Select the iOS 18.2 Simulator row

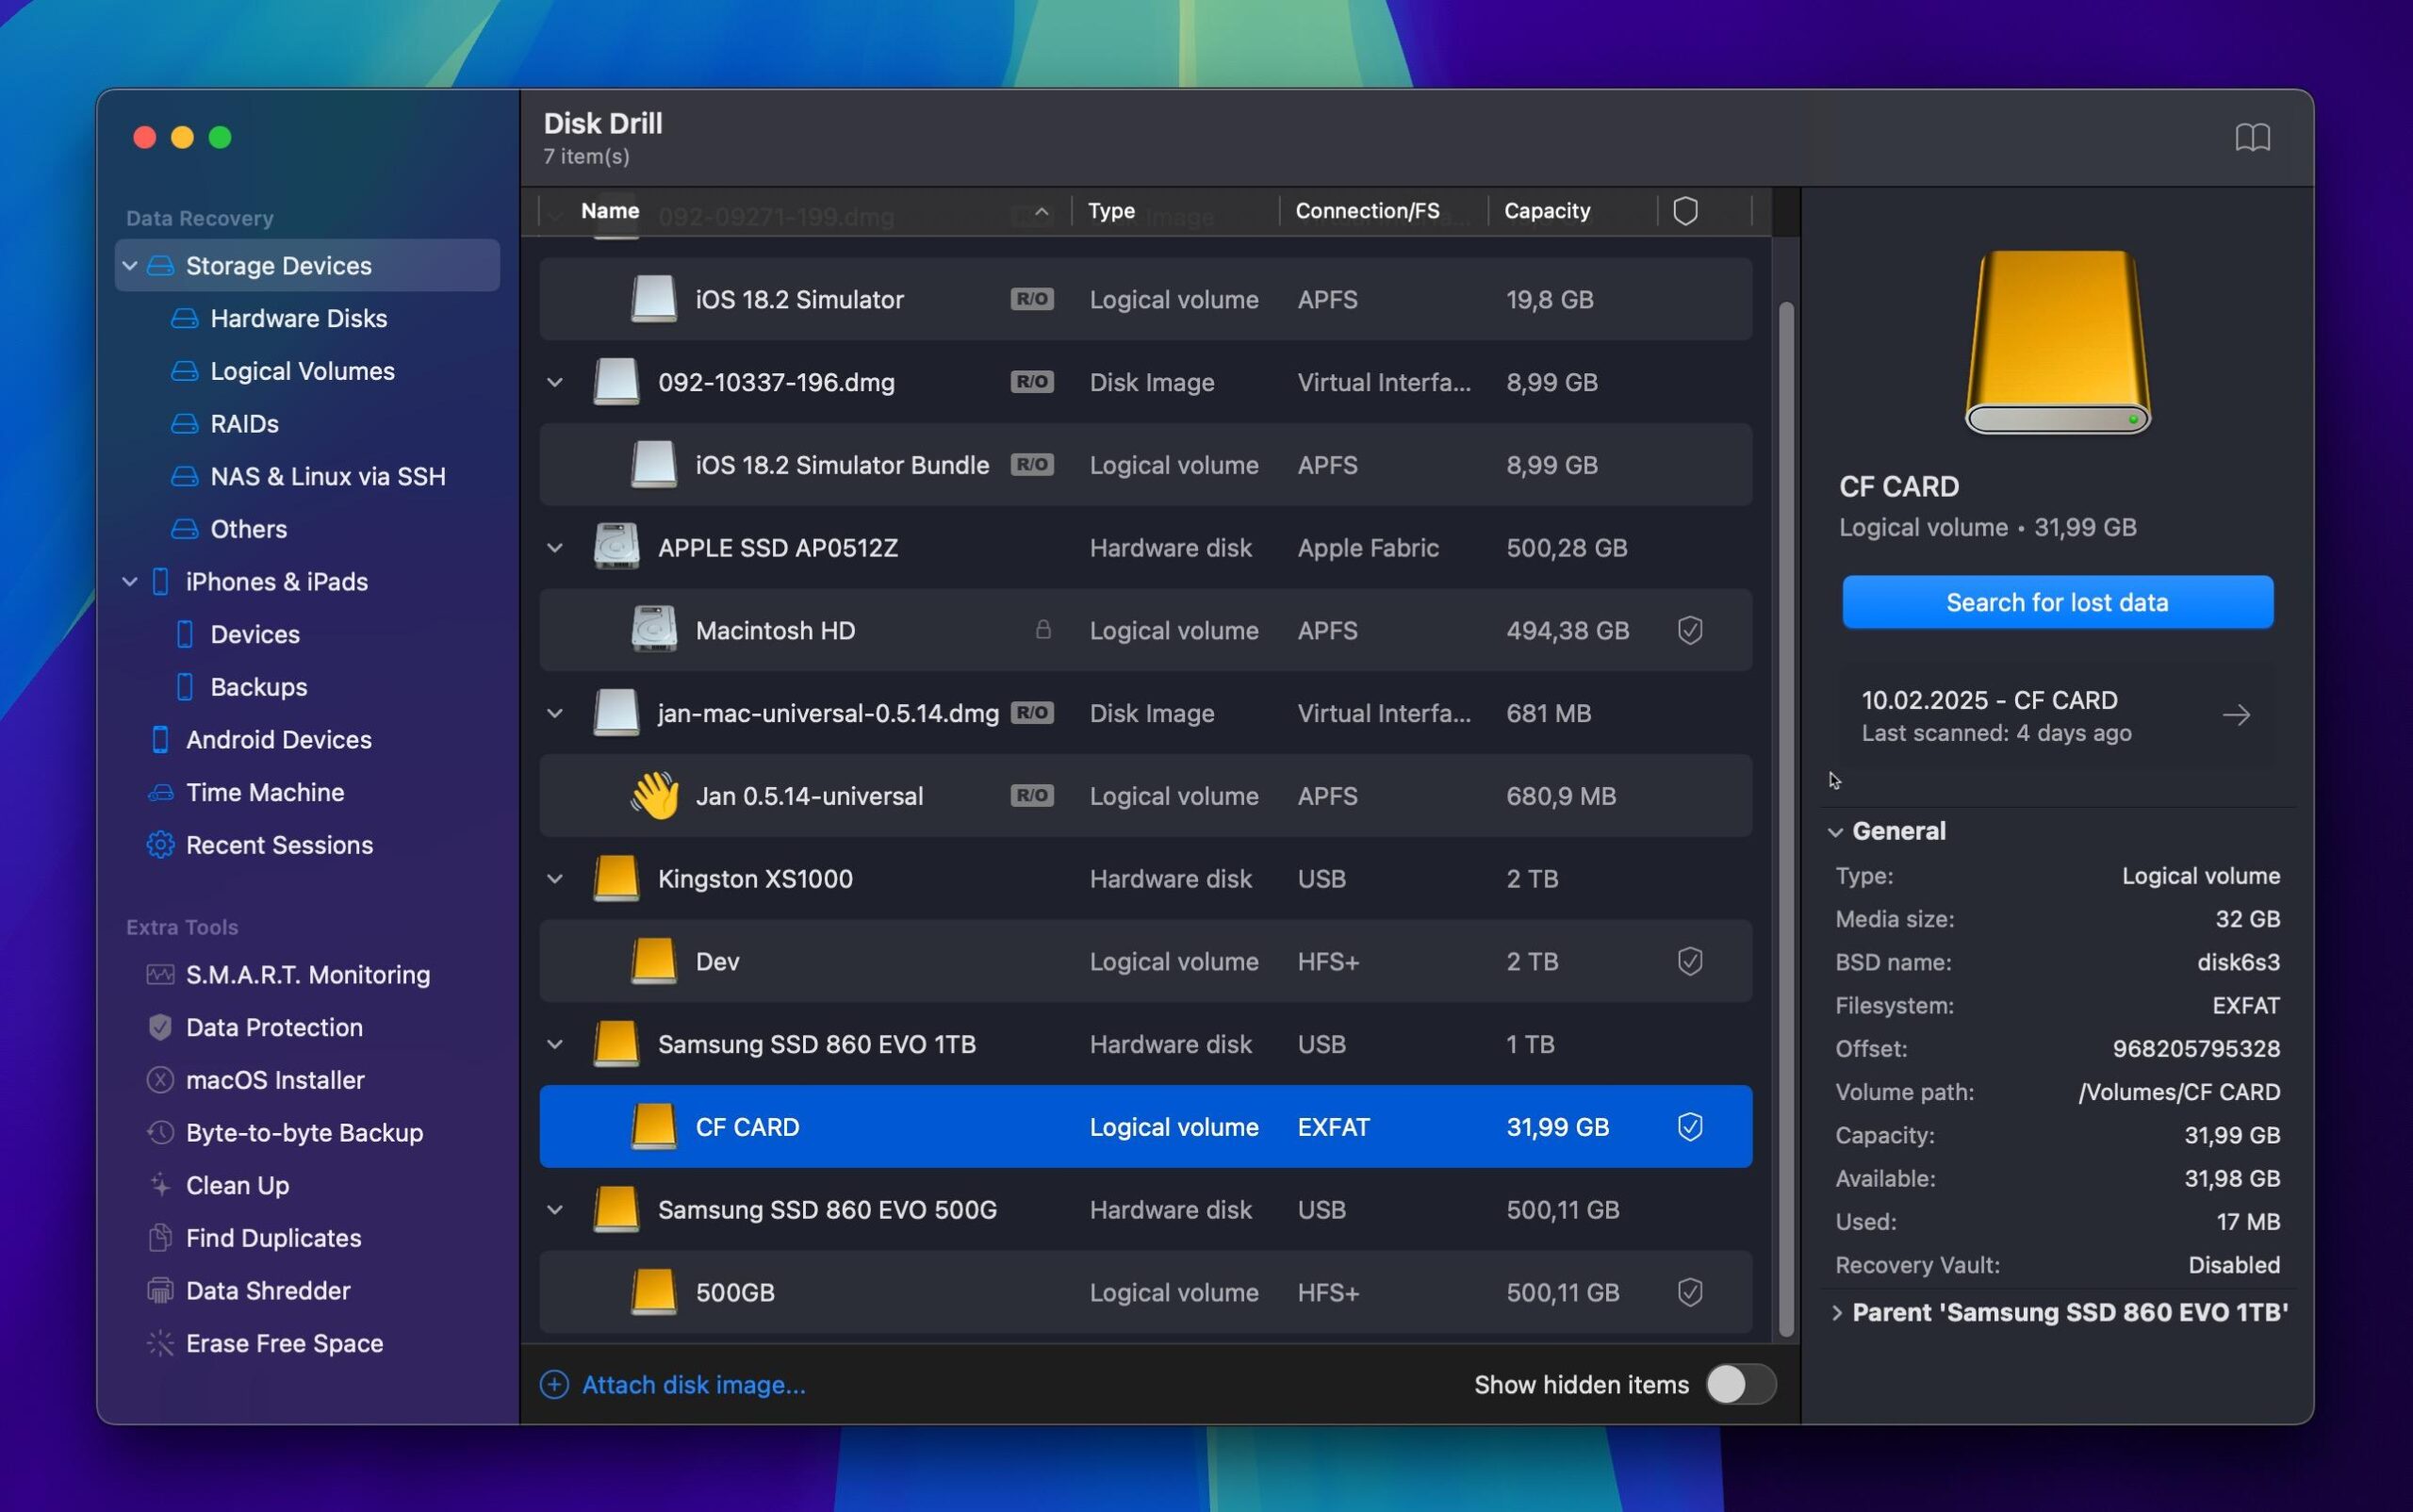click(x=1145, y=299)
